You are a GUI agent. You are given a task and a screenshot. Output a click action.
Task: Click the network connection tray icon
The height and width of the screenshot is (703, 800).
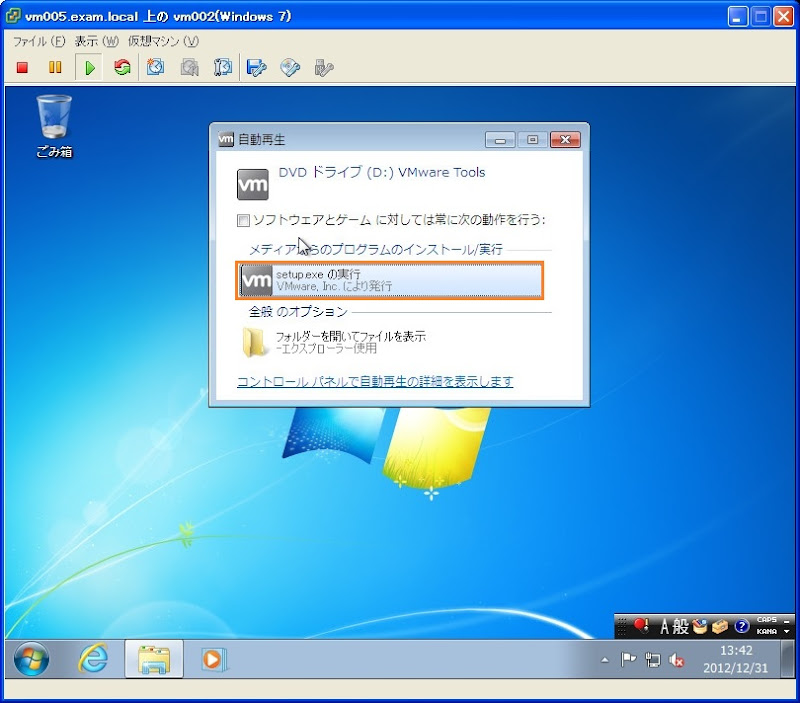tap(652, 660)
